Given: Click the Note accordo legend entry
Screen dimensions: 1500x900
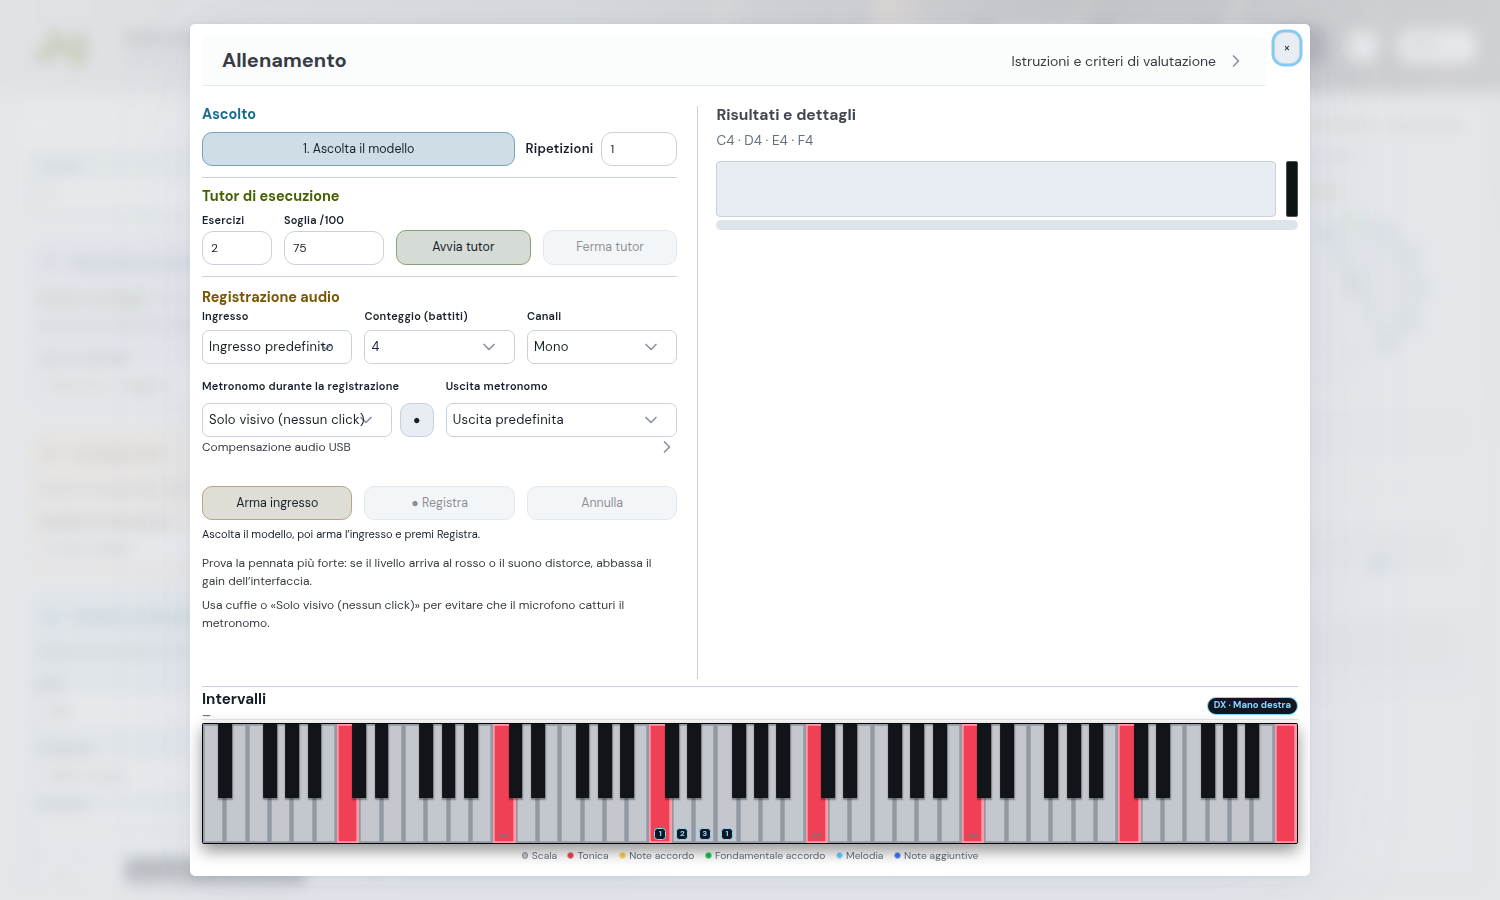Looking at the screenshot, I should (657, 856).
